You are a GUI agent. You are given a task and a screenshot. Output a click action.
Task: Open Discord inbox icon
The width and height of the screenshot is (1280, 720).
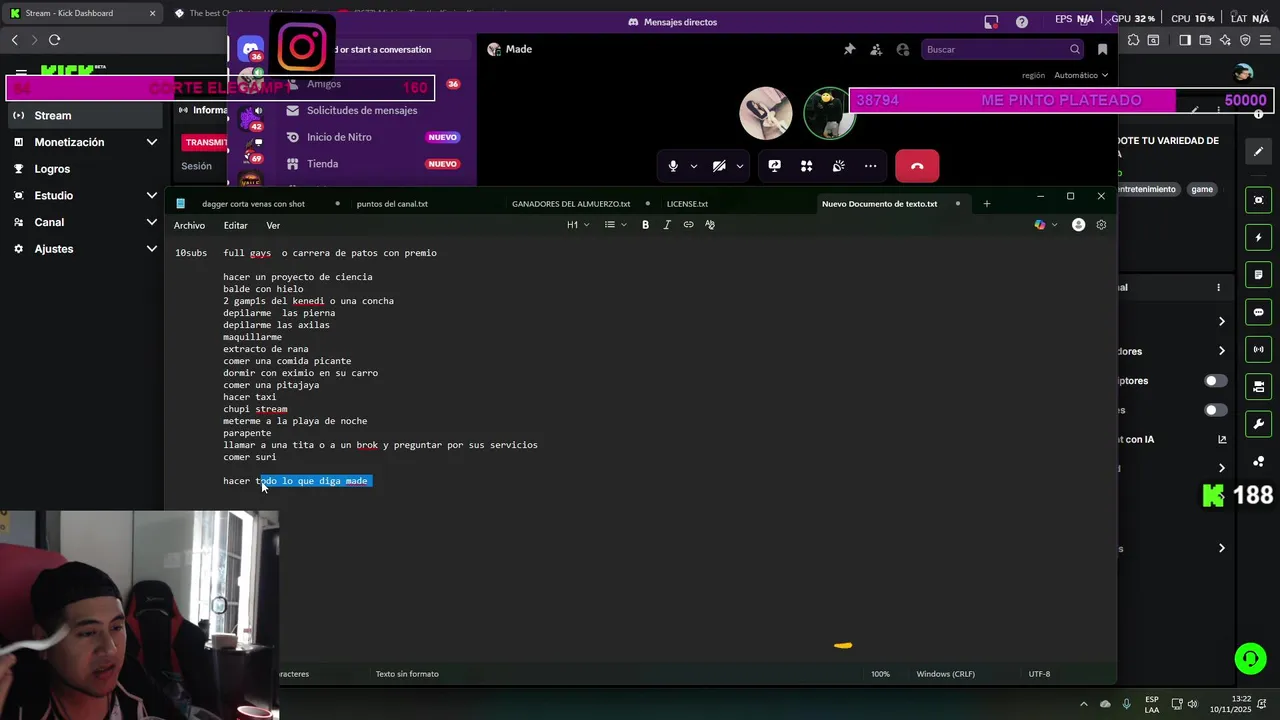coord(991,22)
